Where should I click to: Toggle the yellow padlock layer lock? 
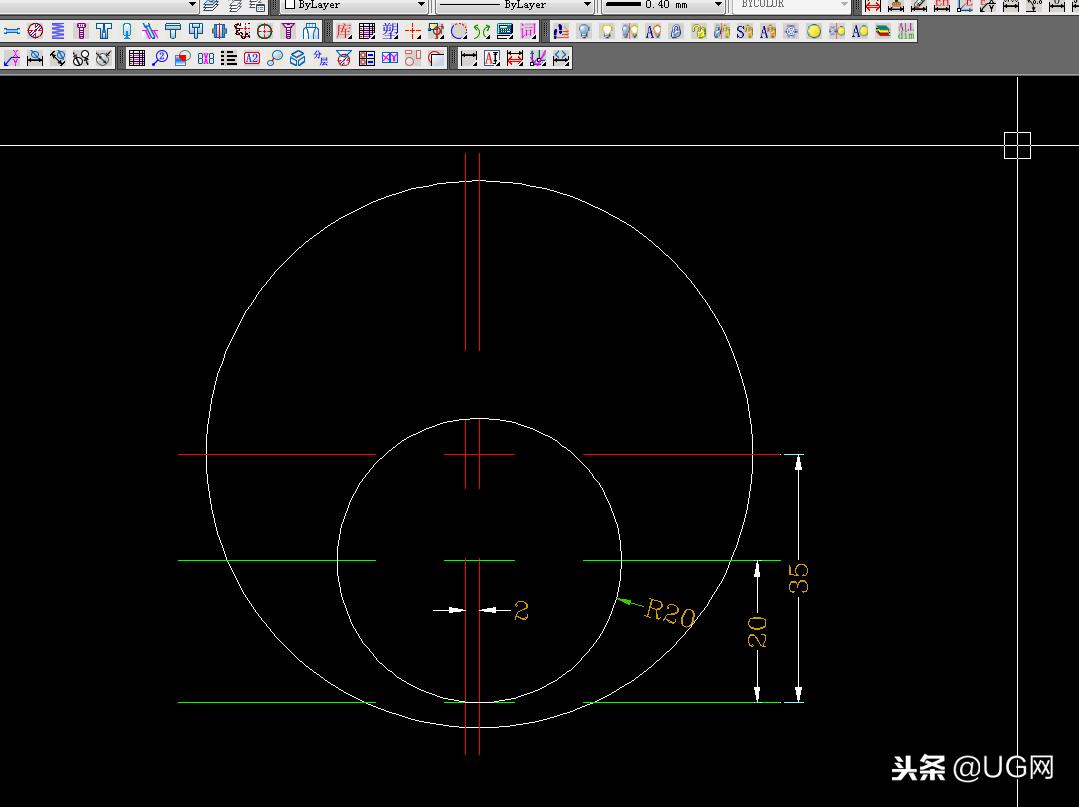(699, 31)
